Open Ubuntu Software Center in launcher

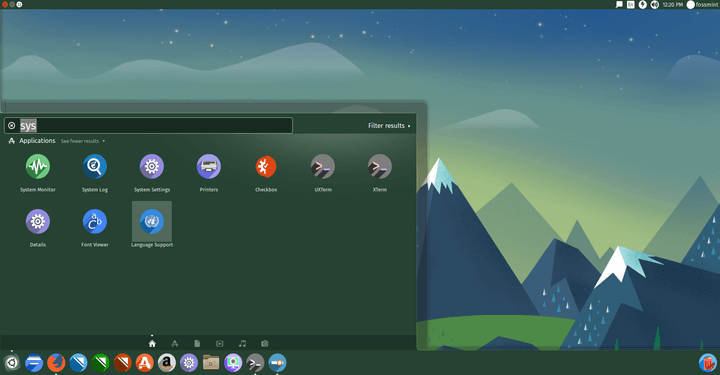(x=144, y=363)
